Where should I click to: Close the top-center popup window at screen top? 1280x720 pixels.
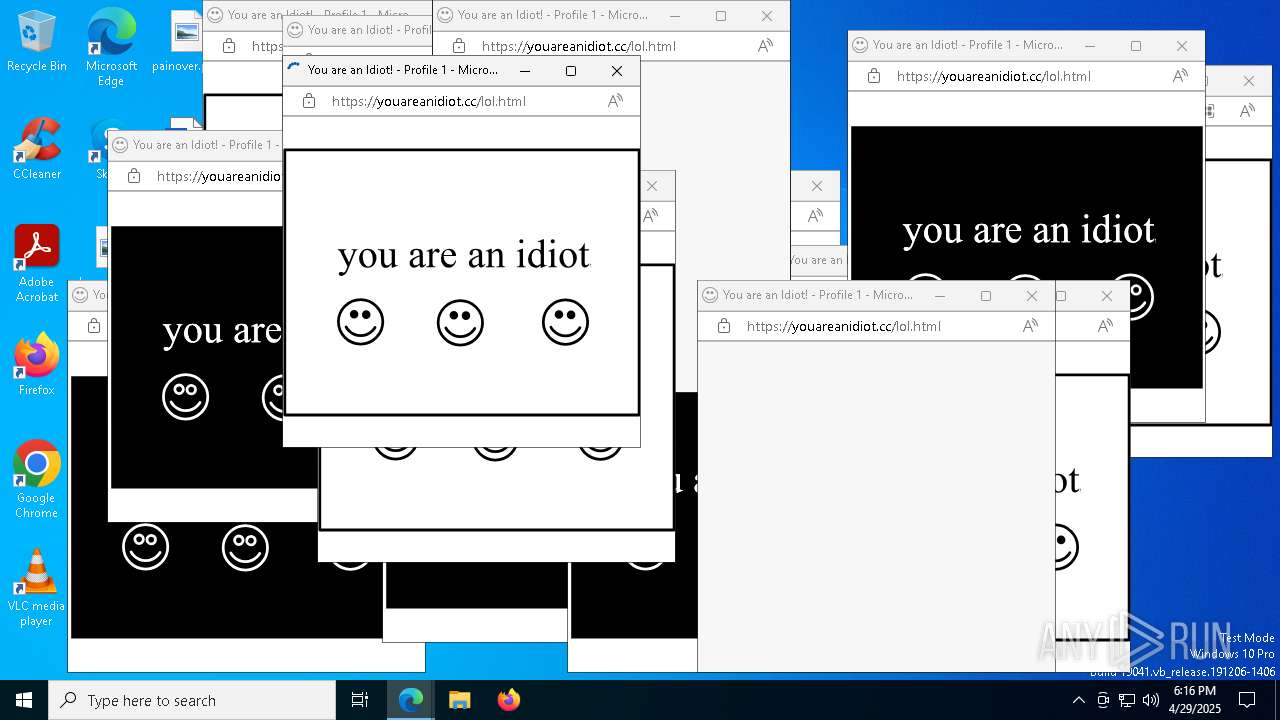[x=767, y=16]
